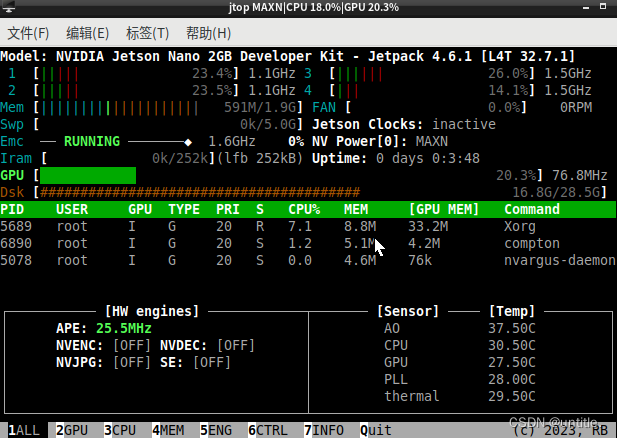Image resolution: width=617 pixels, height=438 pixels.
Task: Maximize the jtop window
Action: (603, 6)
